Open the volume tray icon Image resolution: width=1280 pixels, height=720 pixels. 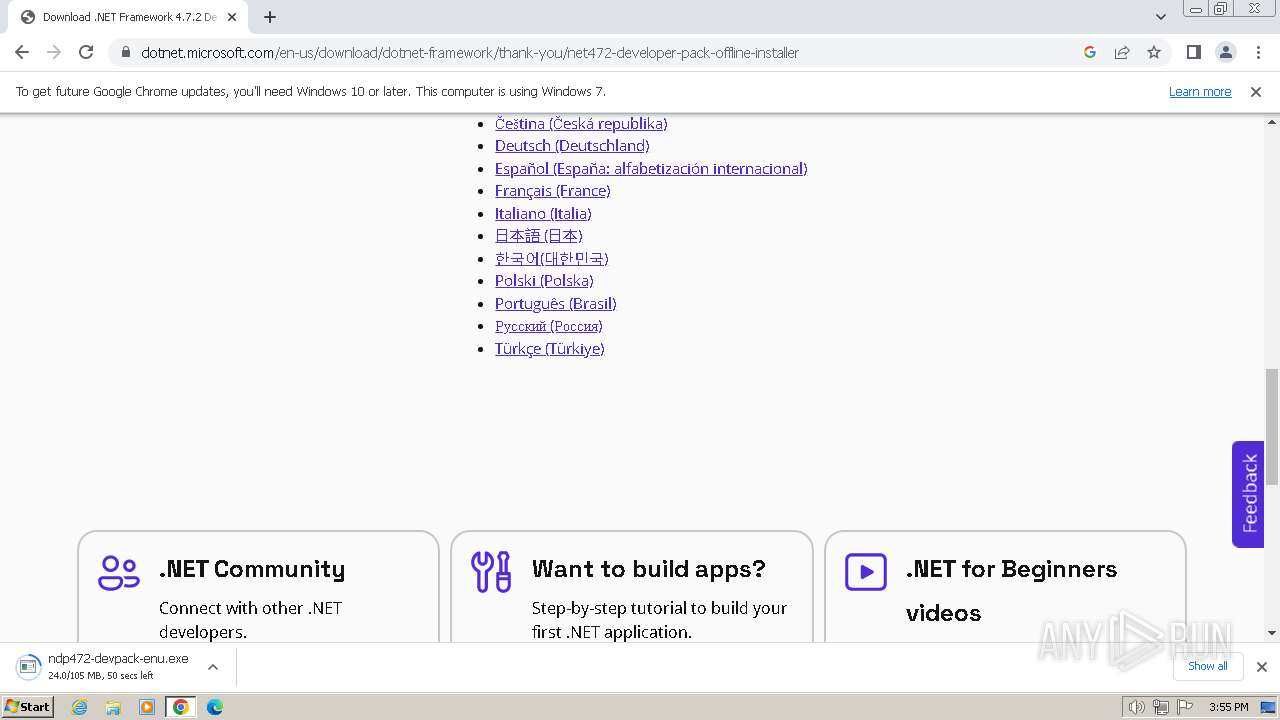coord(1137,707)
